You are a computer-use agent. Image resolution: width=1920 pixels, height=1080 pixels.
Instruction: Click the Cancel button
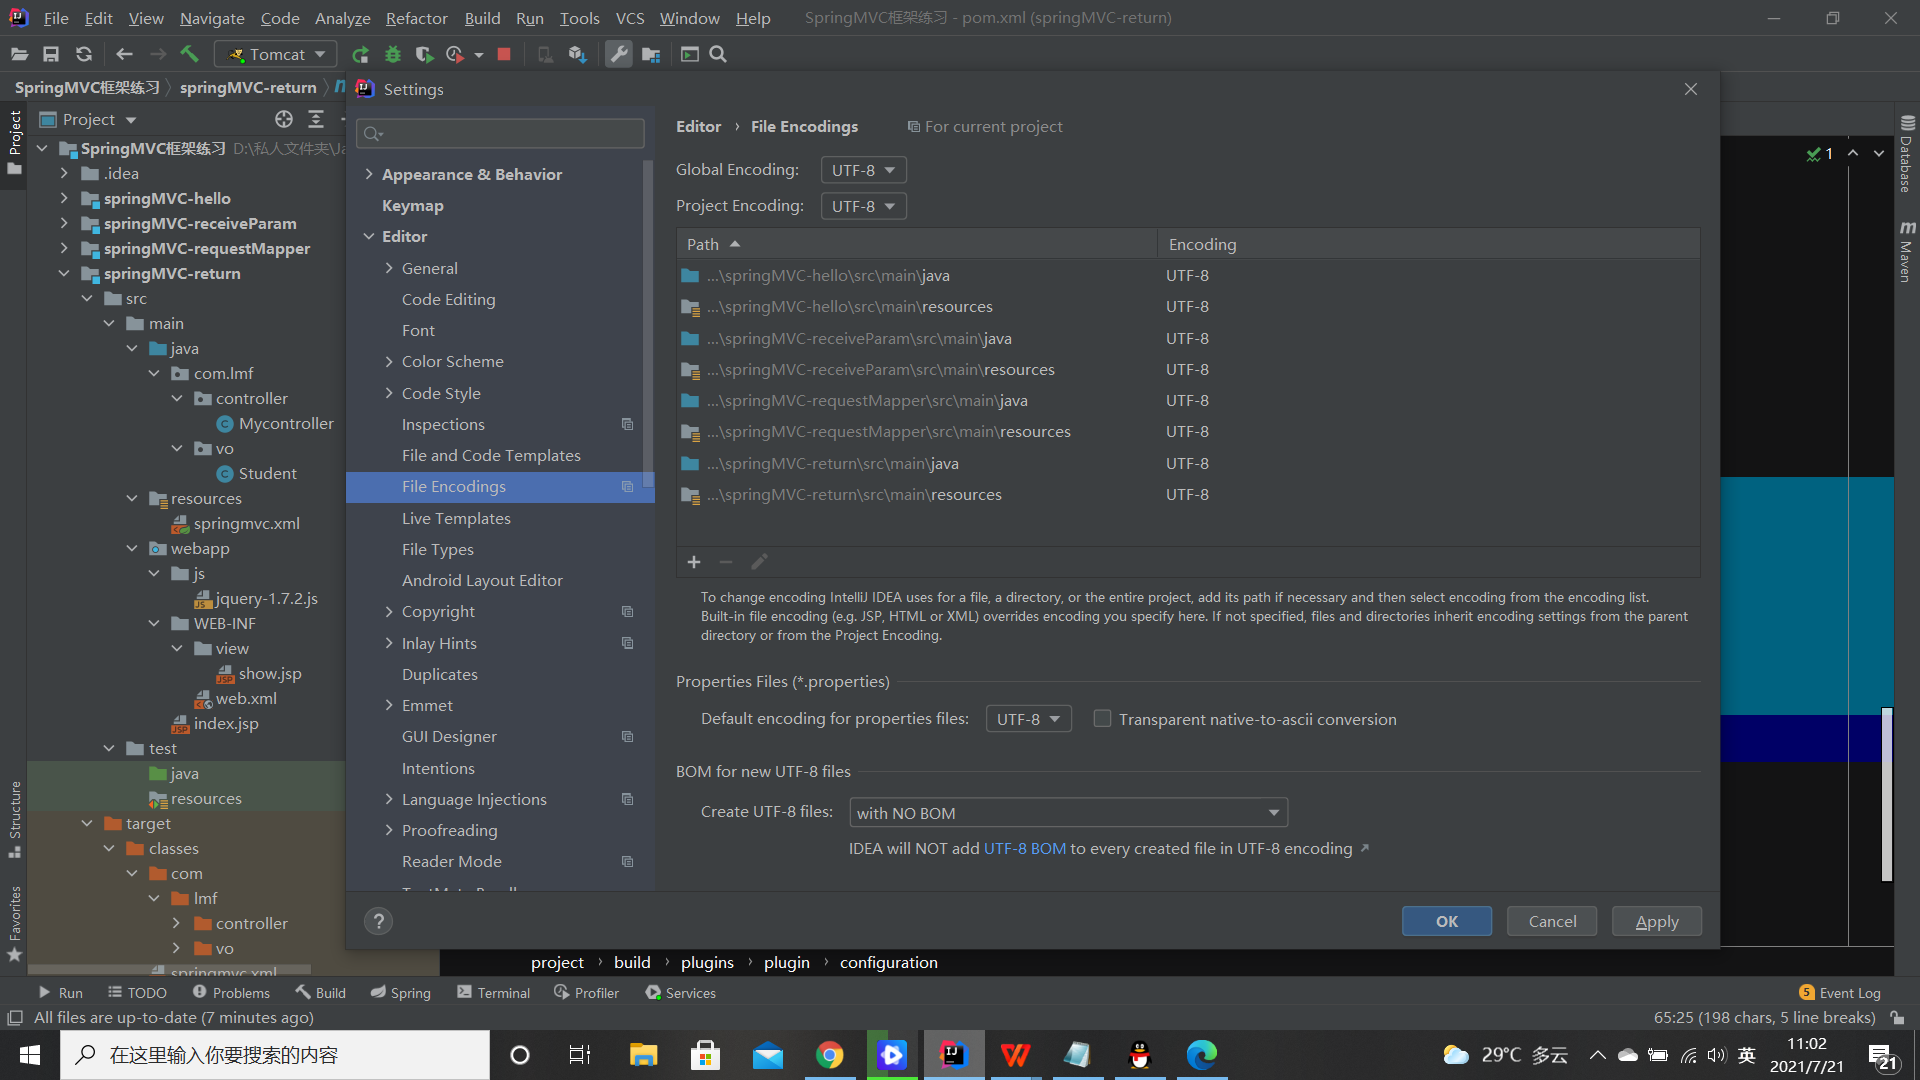[1552, 921]
